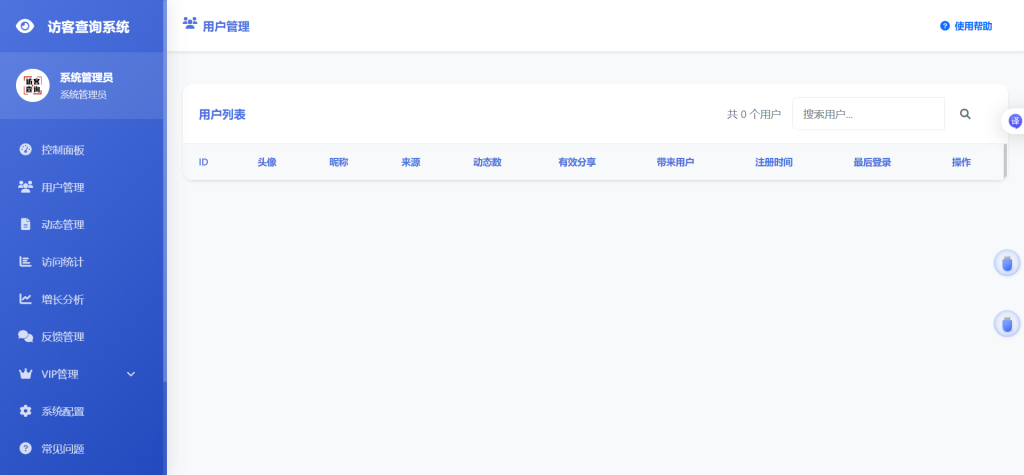Viewport: 1024px width, 475px height.
Task: Click the 来源 column header
Action: 411,162
